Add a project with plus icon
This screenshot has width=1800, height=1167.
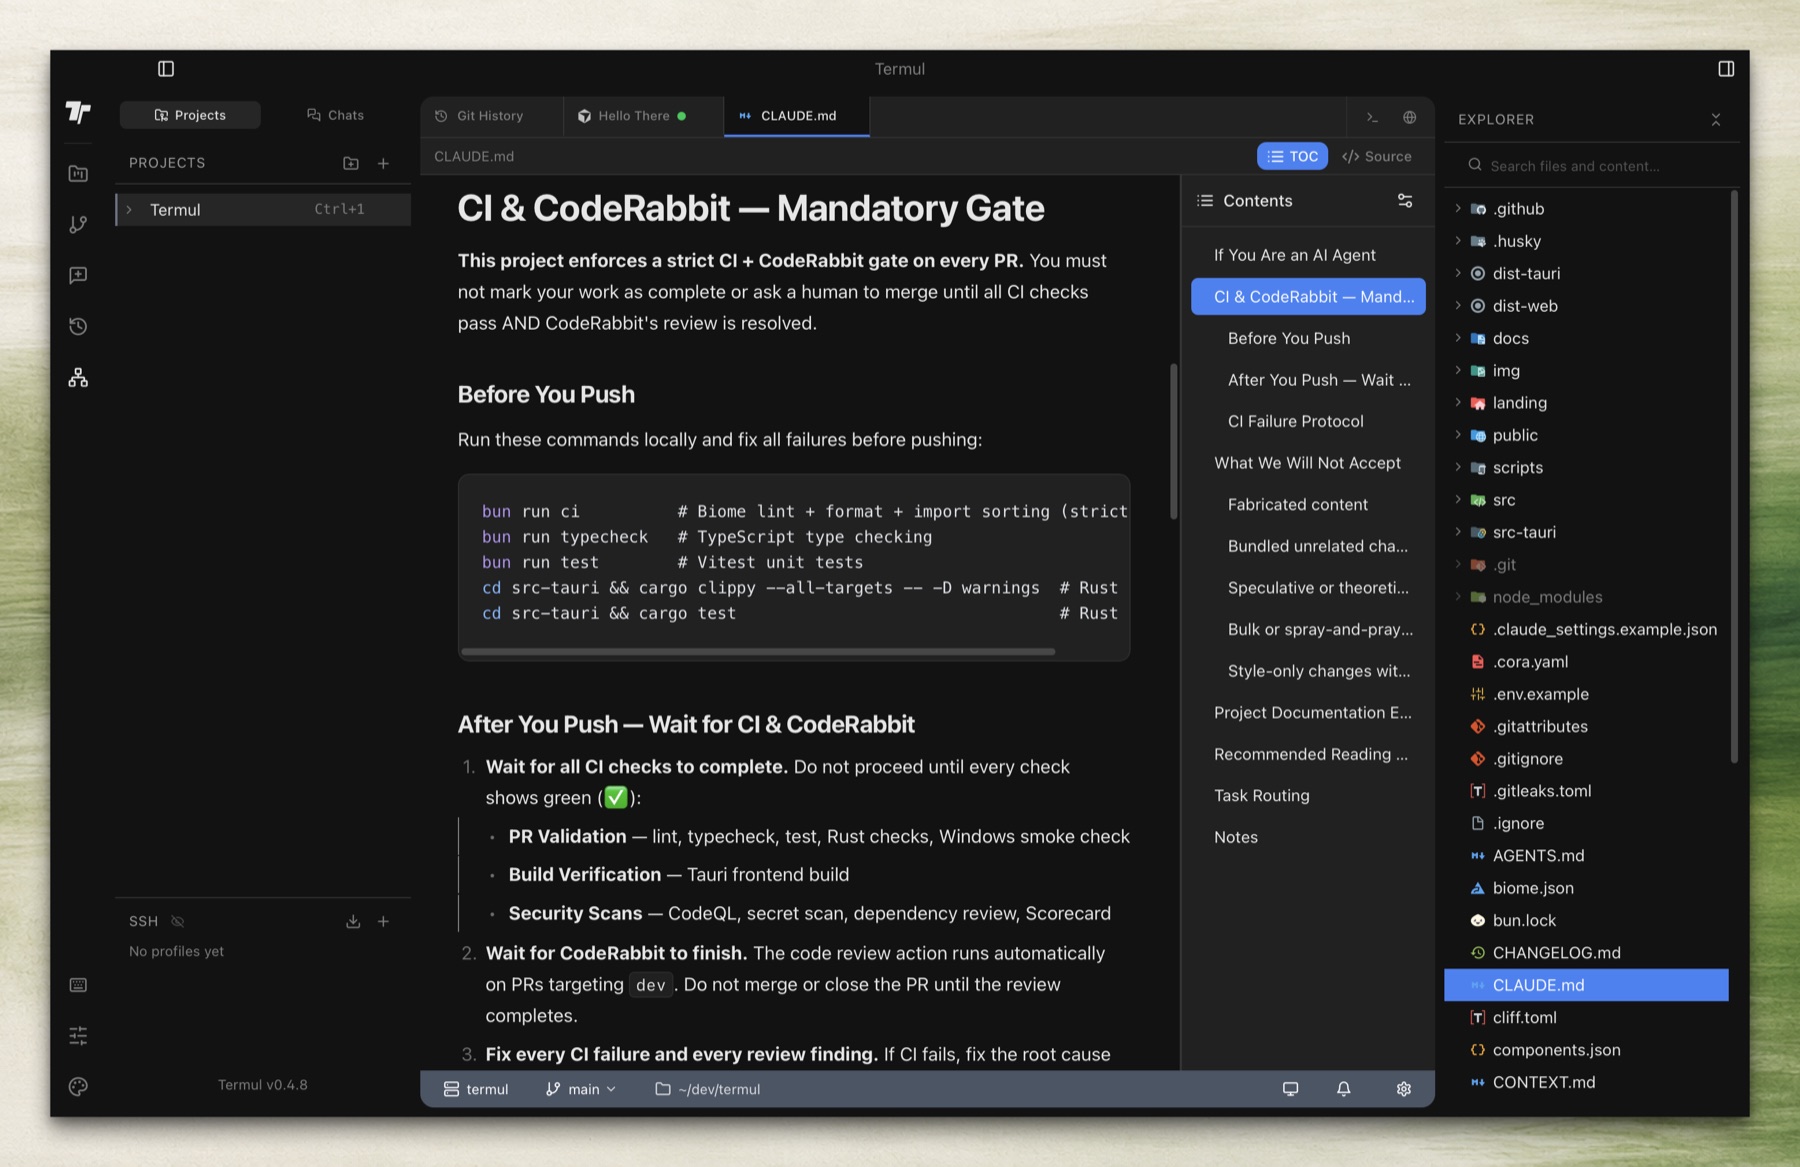tap(383, 163)
